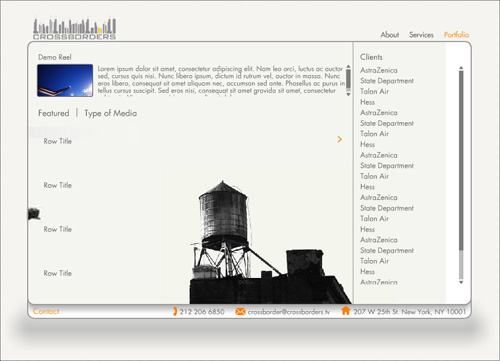
Task: Select the second Hess entry
Action: pos(367,144)
